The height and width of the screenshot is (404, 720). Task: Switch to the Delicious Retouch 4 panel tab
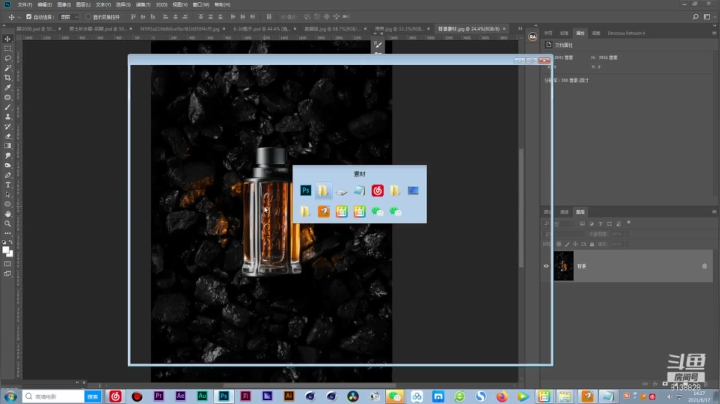pyautogui.click(x=626, y=33)
